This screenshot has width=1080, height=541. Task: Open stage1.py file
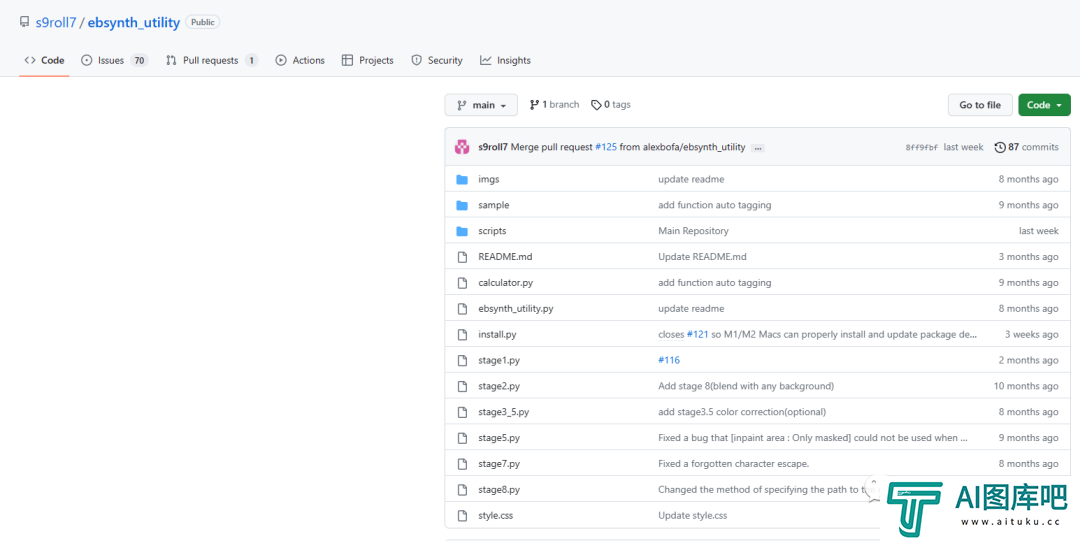499,360
